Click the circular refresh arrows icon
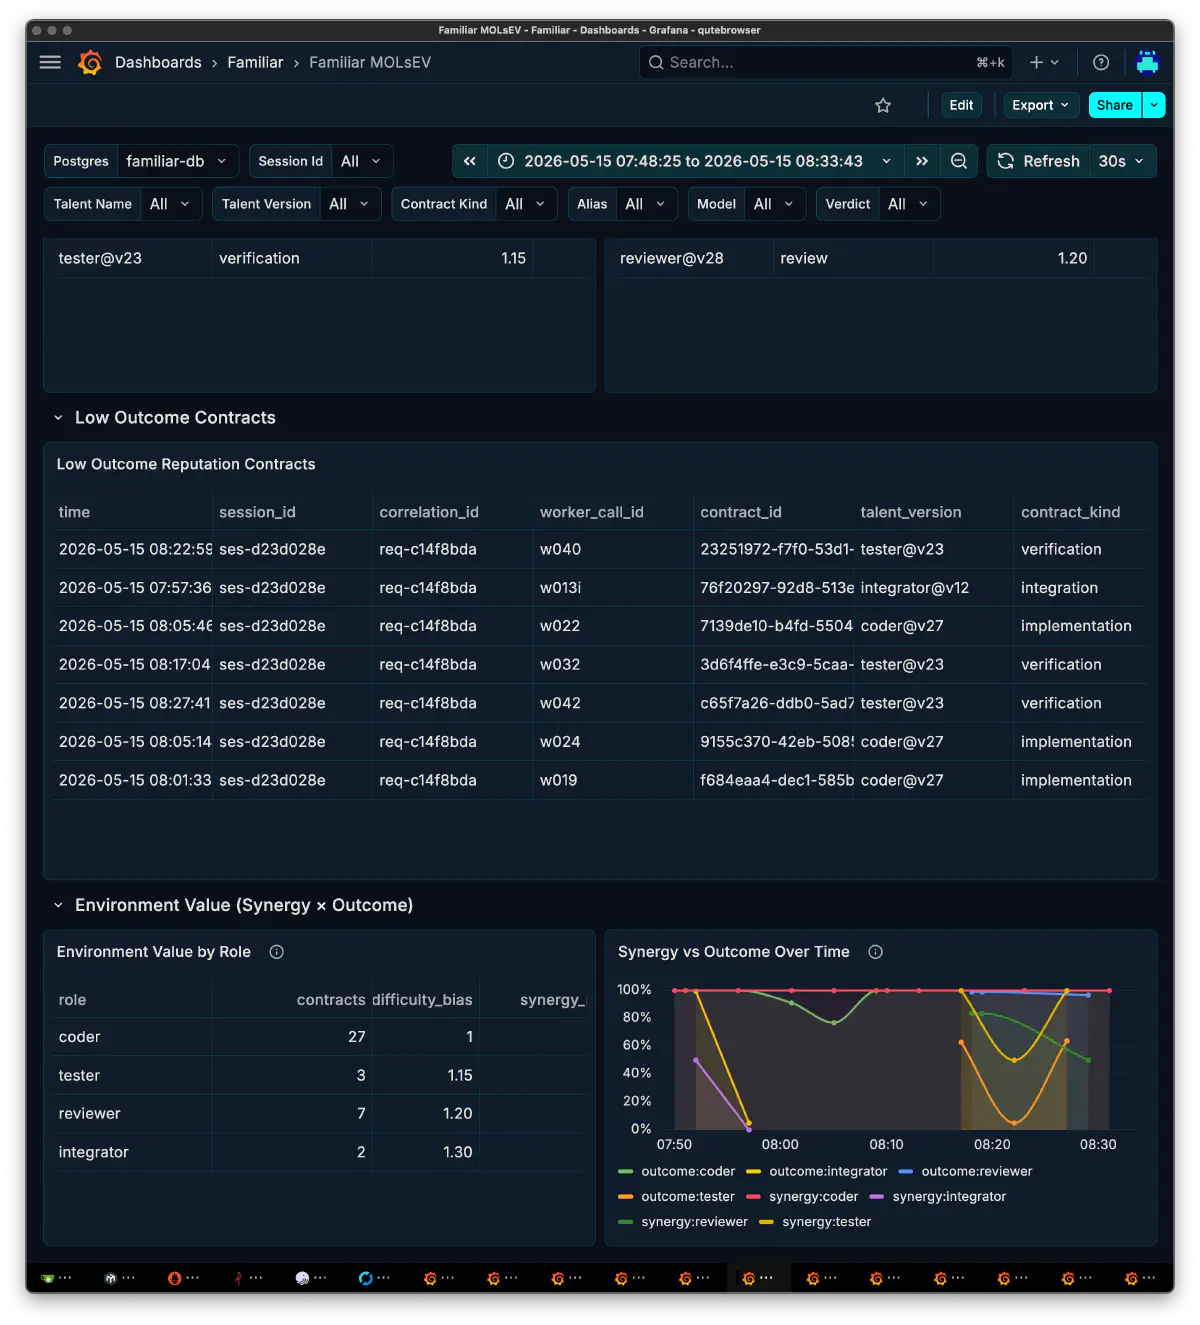This screenshot has width=1200, height=1325. coord(1006,161)
